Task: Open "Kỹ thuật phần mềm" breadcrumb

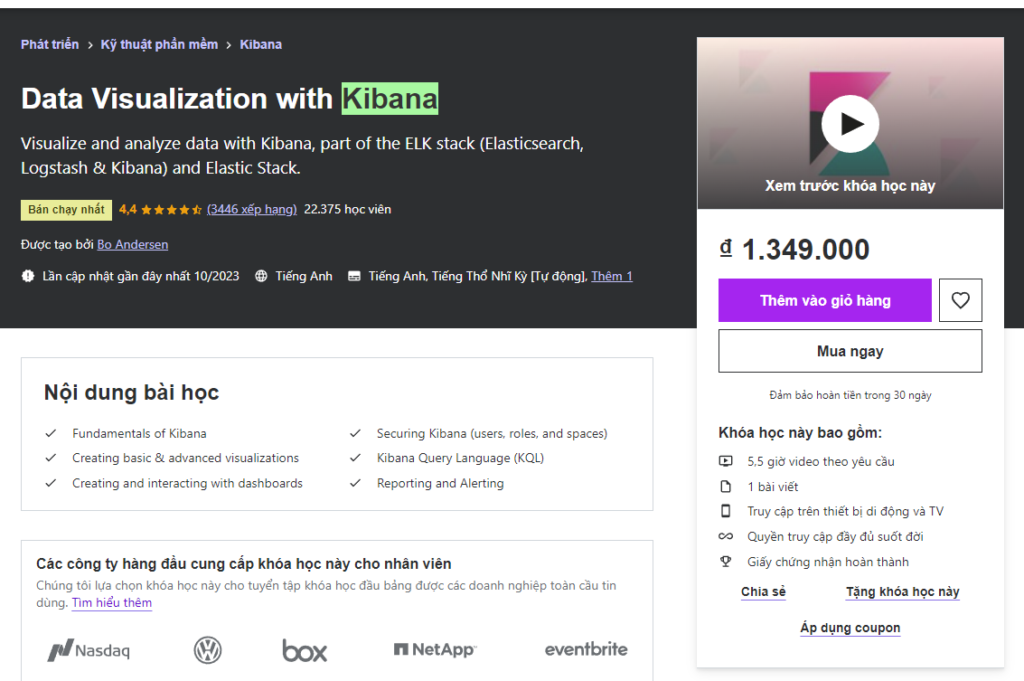Action: [159, 45]
